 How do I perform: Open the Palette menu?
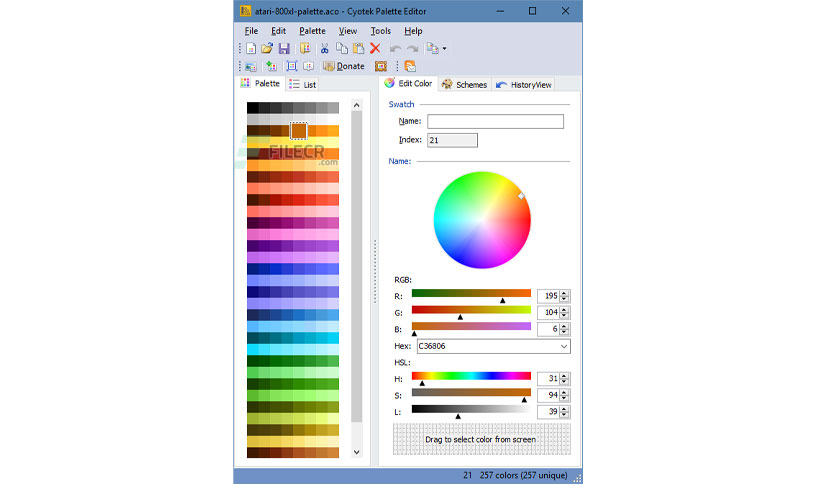(312, 31)
